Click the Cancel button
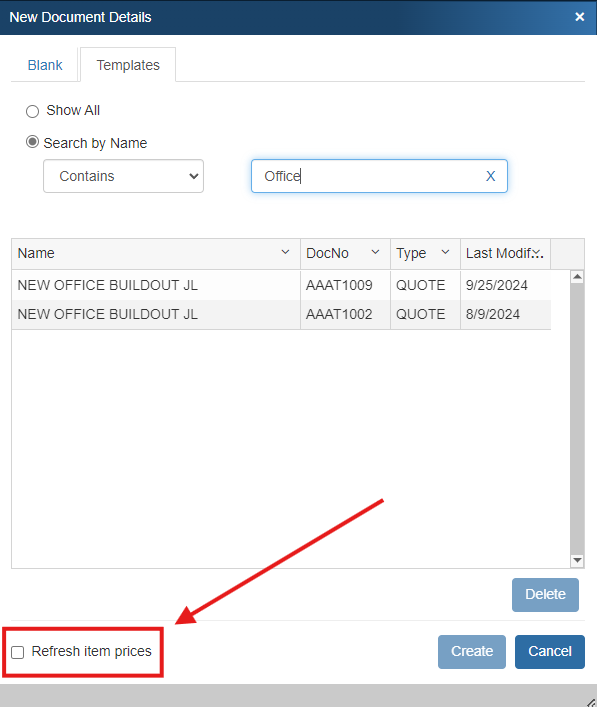 550,652
